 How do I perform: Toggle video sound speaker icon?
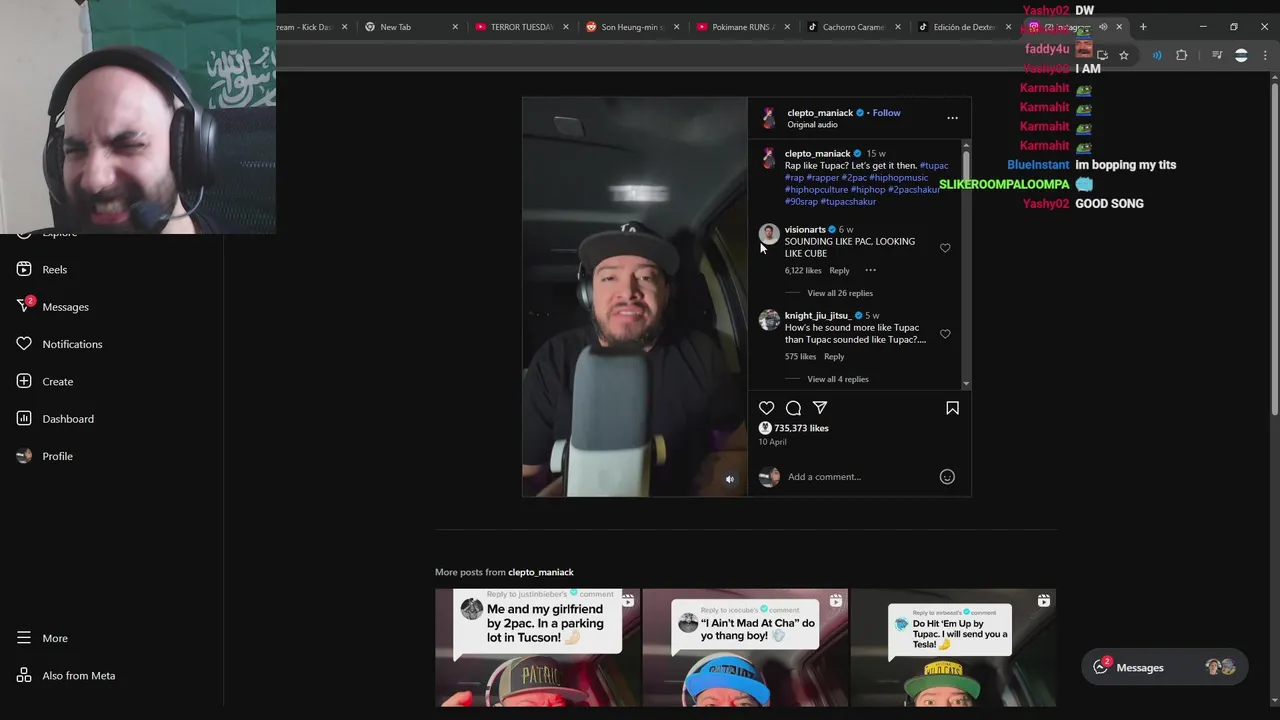(x=730, y=480)
